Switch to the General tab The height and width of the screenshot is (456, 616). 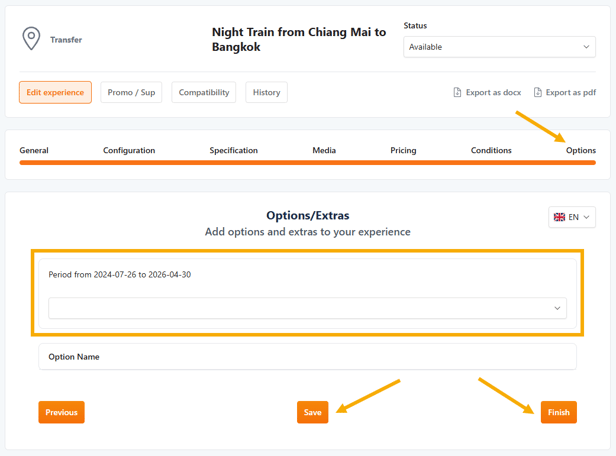[34, 150]
